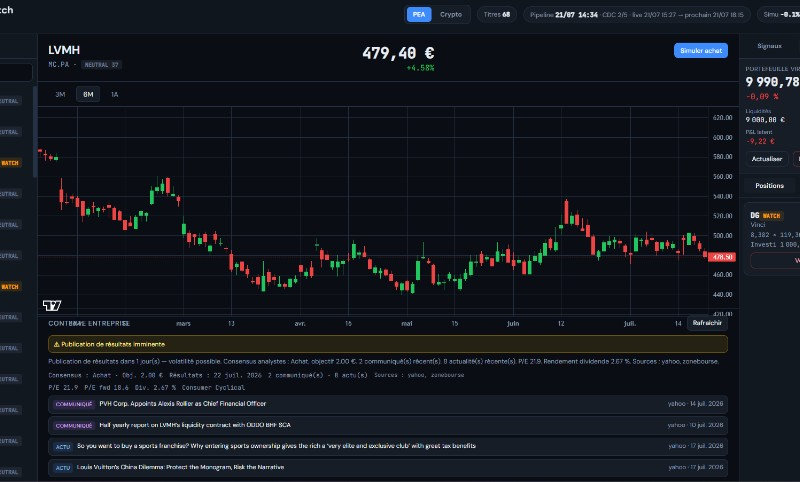Select the 1A chart range
Image resolution: width=800 pixels, height=482 pixels.
coord(115,94)
